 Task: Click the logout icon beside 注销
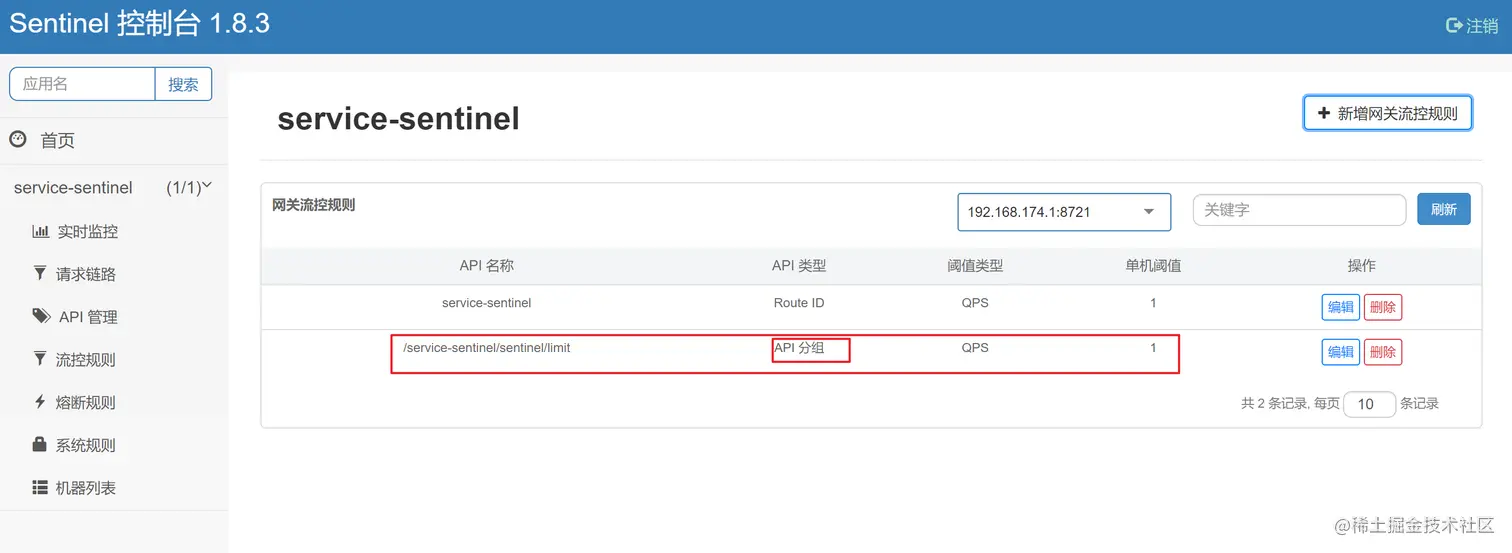[x=1454, y=26]
